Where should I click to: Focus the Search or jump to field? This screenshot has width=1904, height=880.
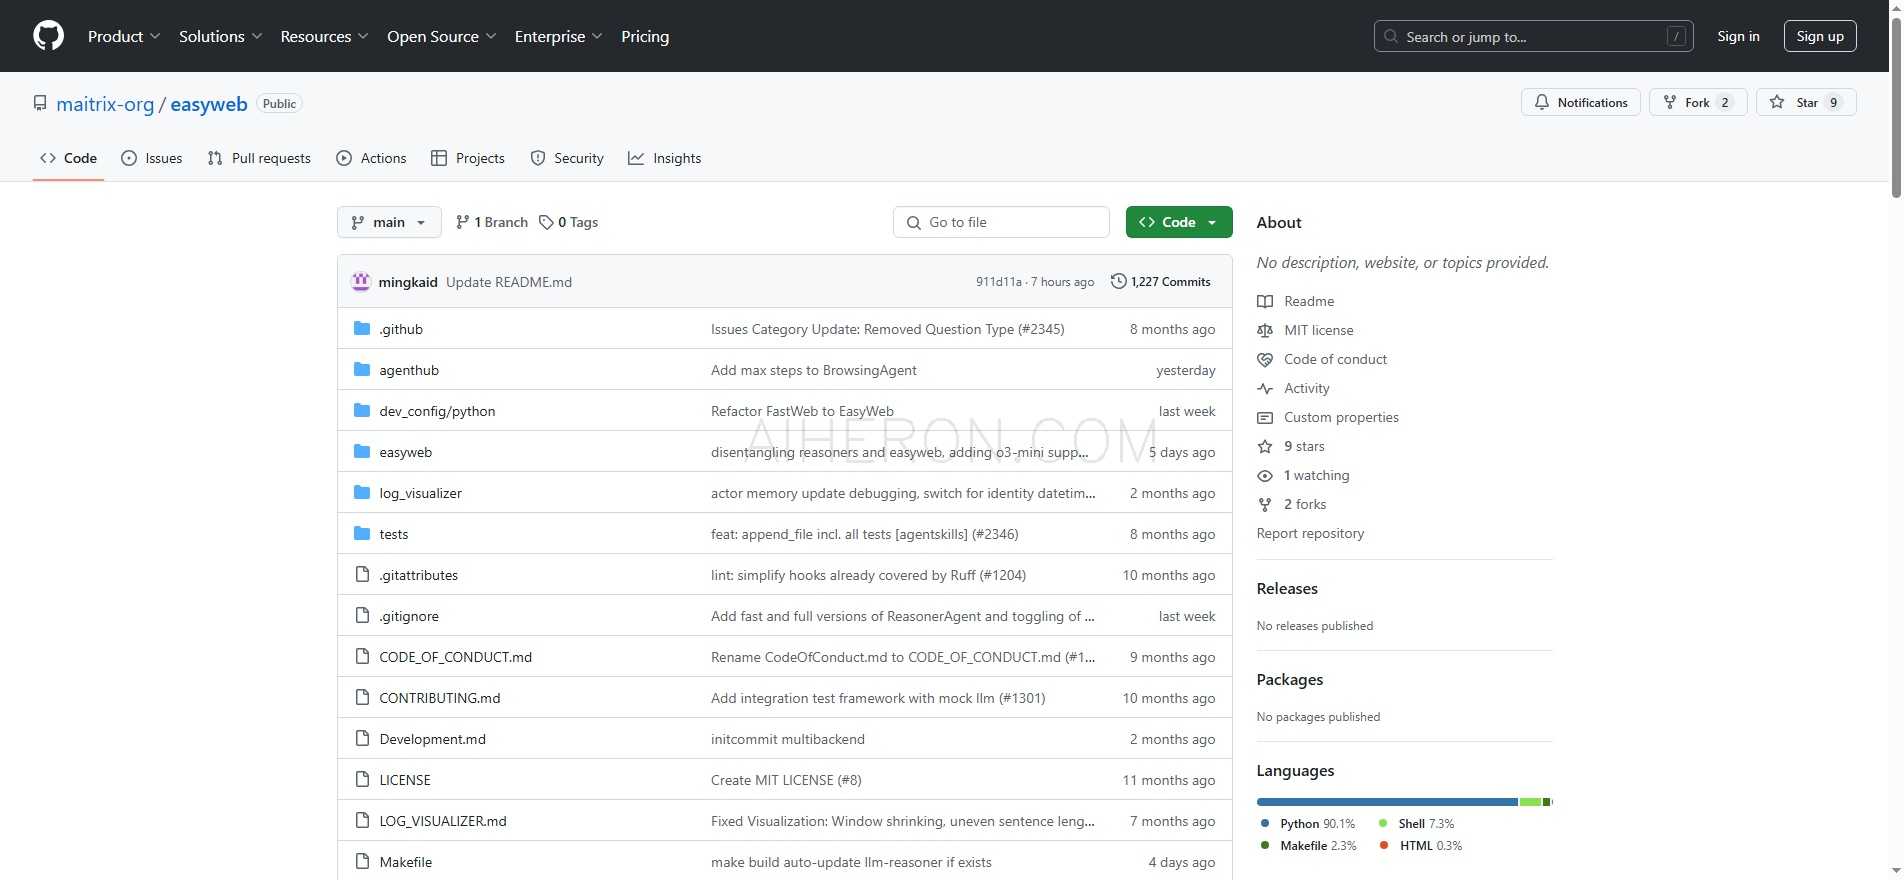coord(1534,36)
